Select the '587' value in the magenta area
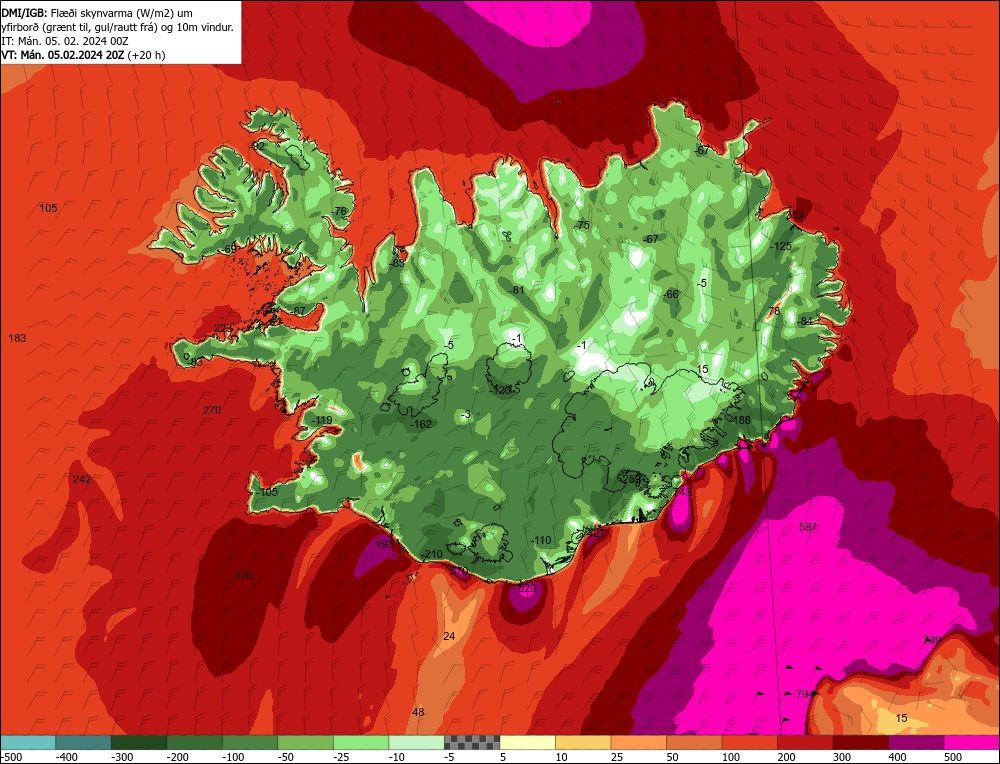The height and width of the screenshot is (764, 1000). click(808, 527)
